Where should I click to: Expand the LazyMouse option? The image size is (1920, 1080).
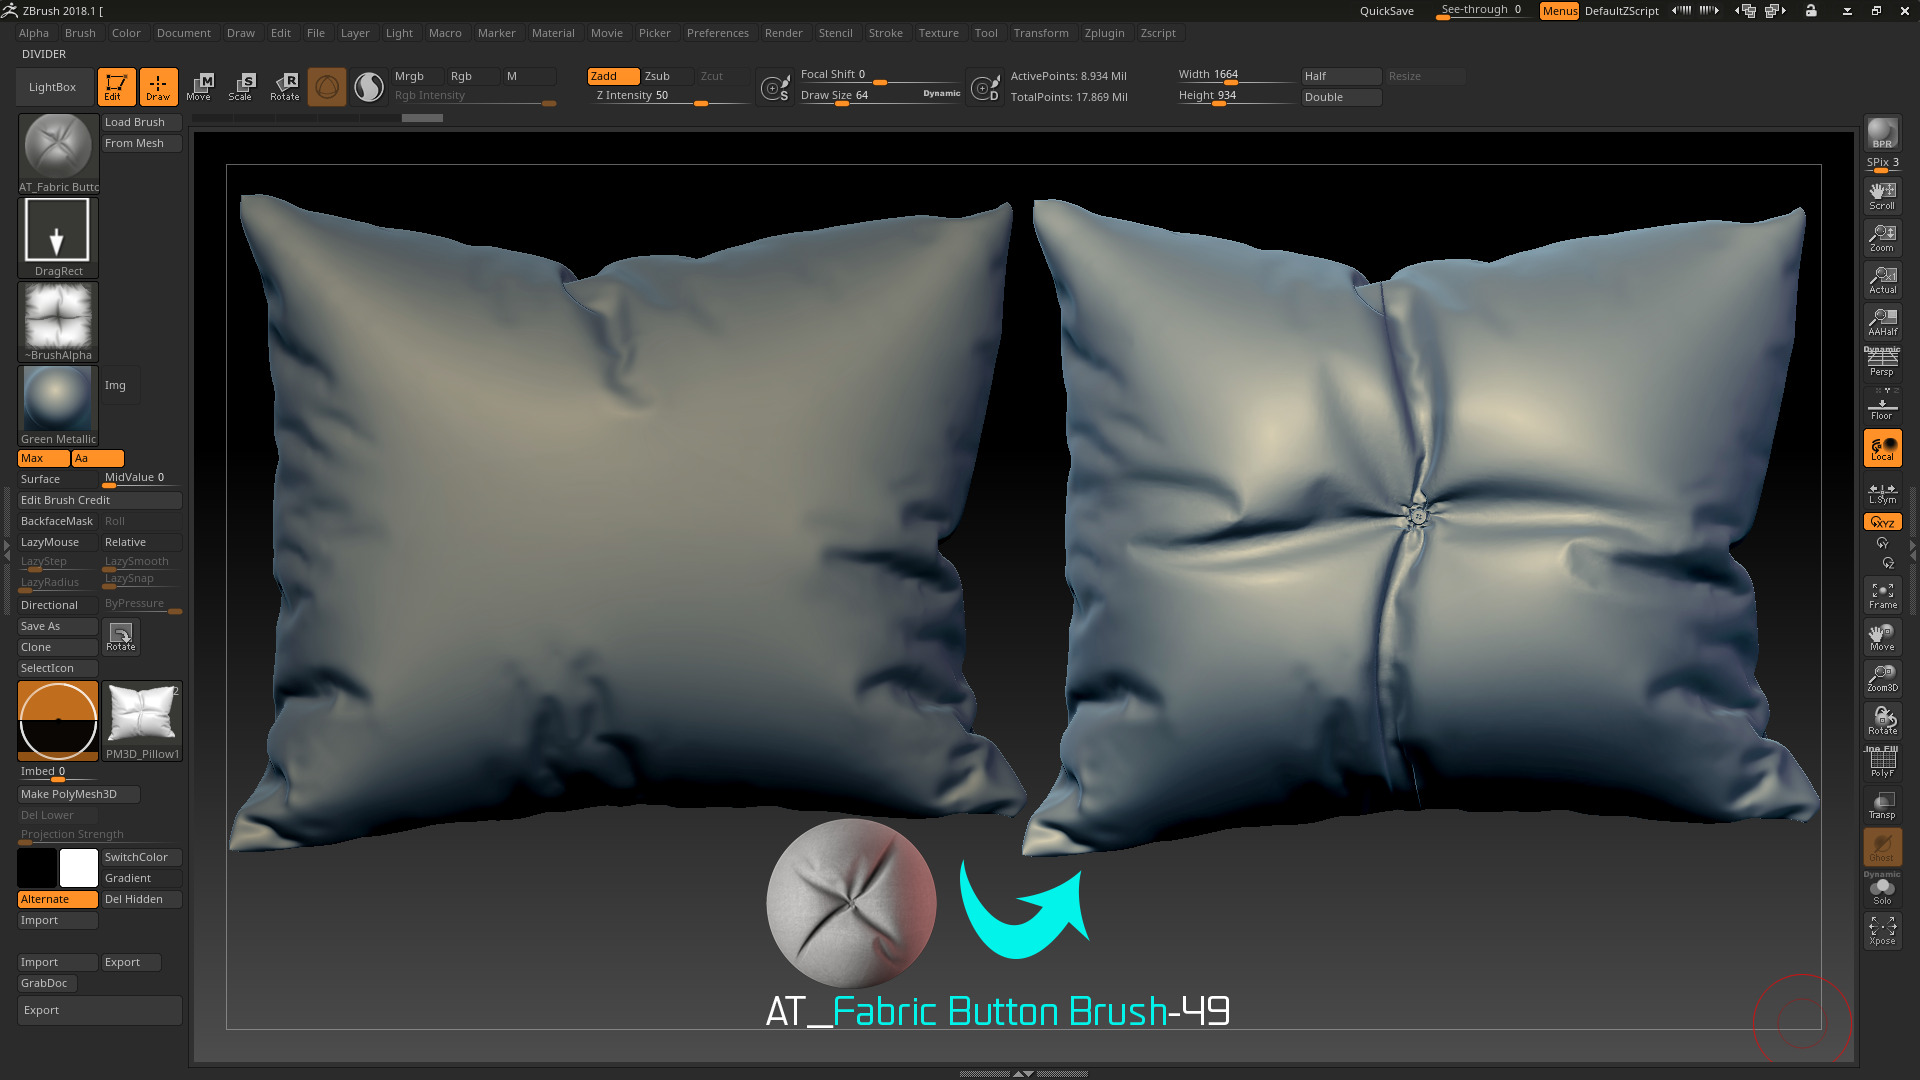pos(58,542)
